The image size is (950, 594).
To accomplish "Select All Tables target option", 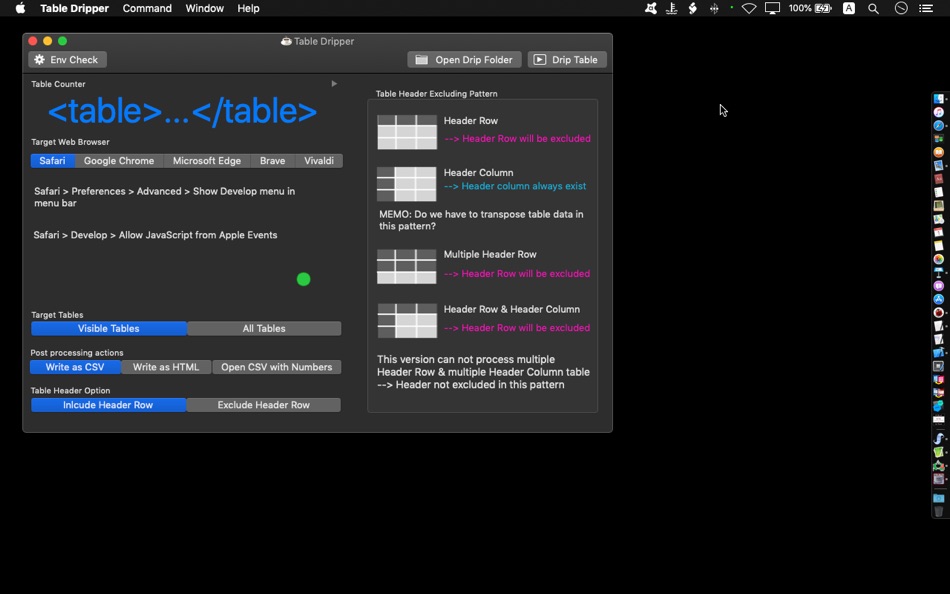I will (x=264, y=329).
